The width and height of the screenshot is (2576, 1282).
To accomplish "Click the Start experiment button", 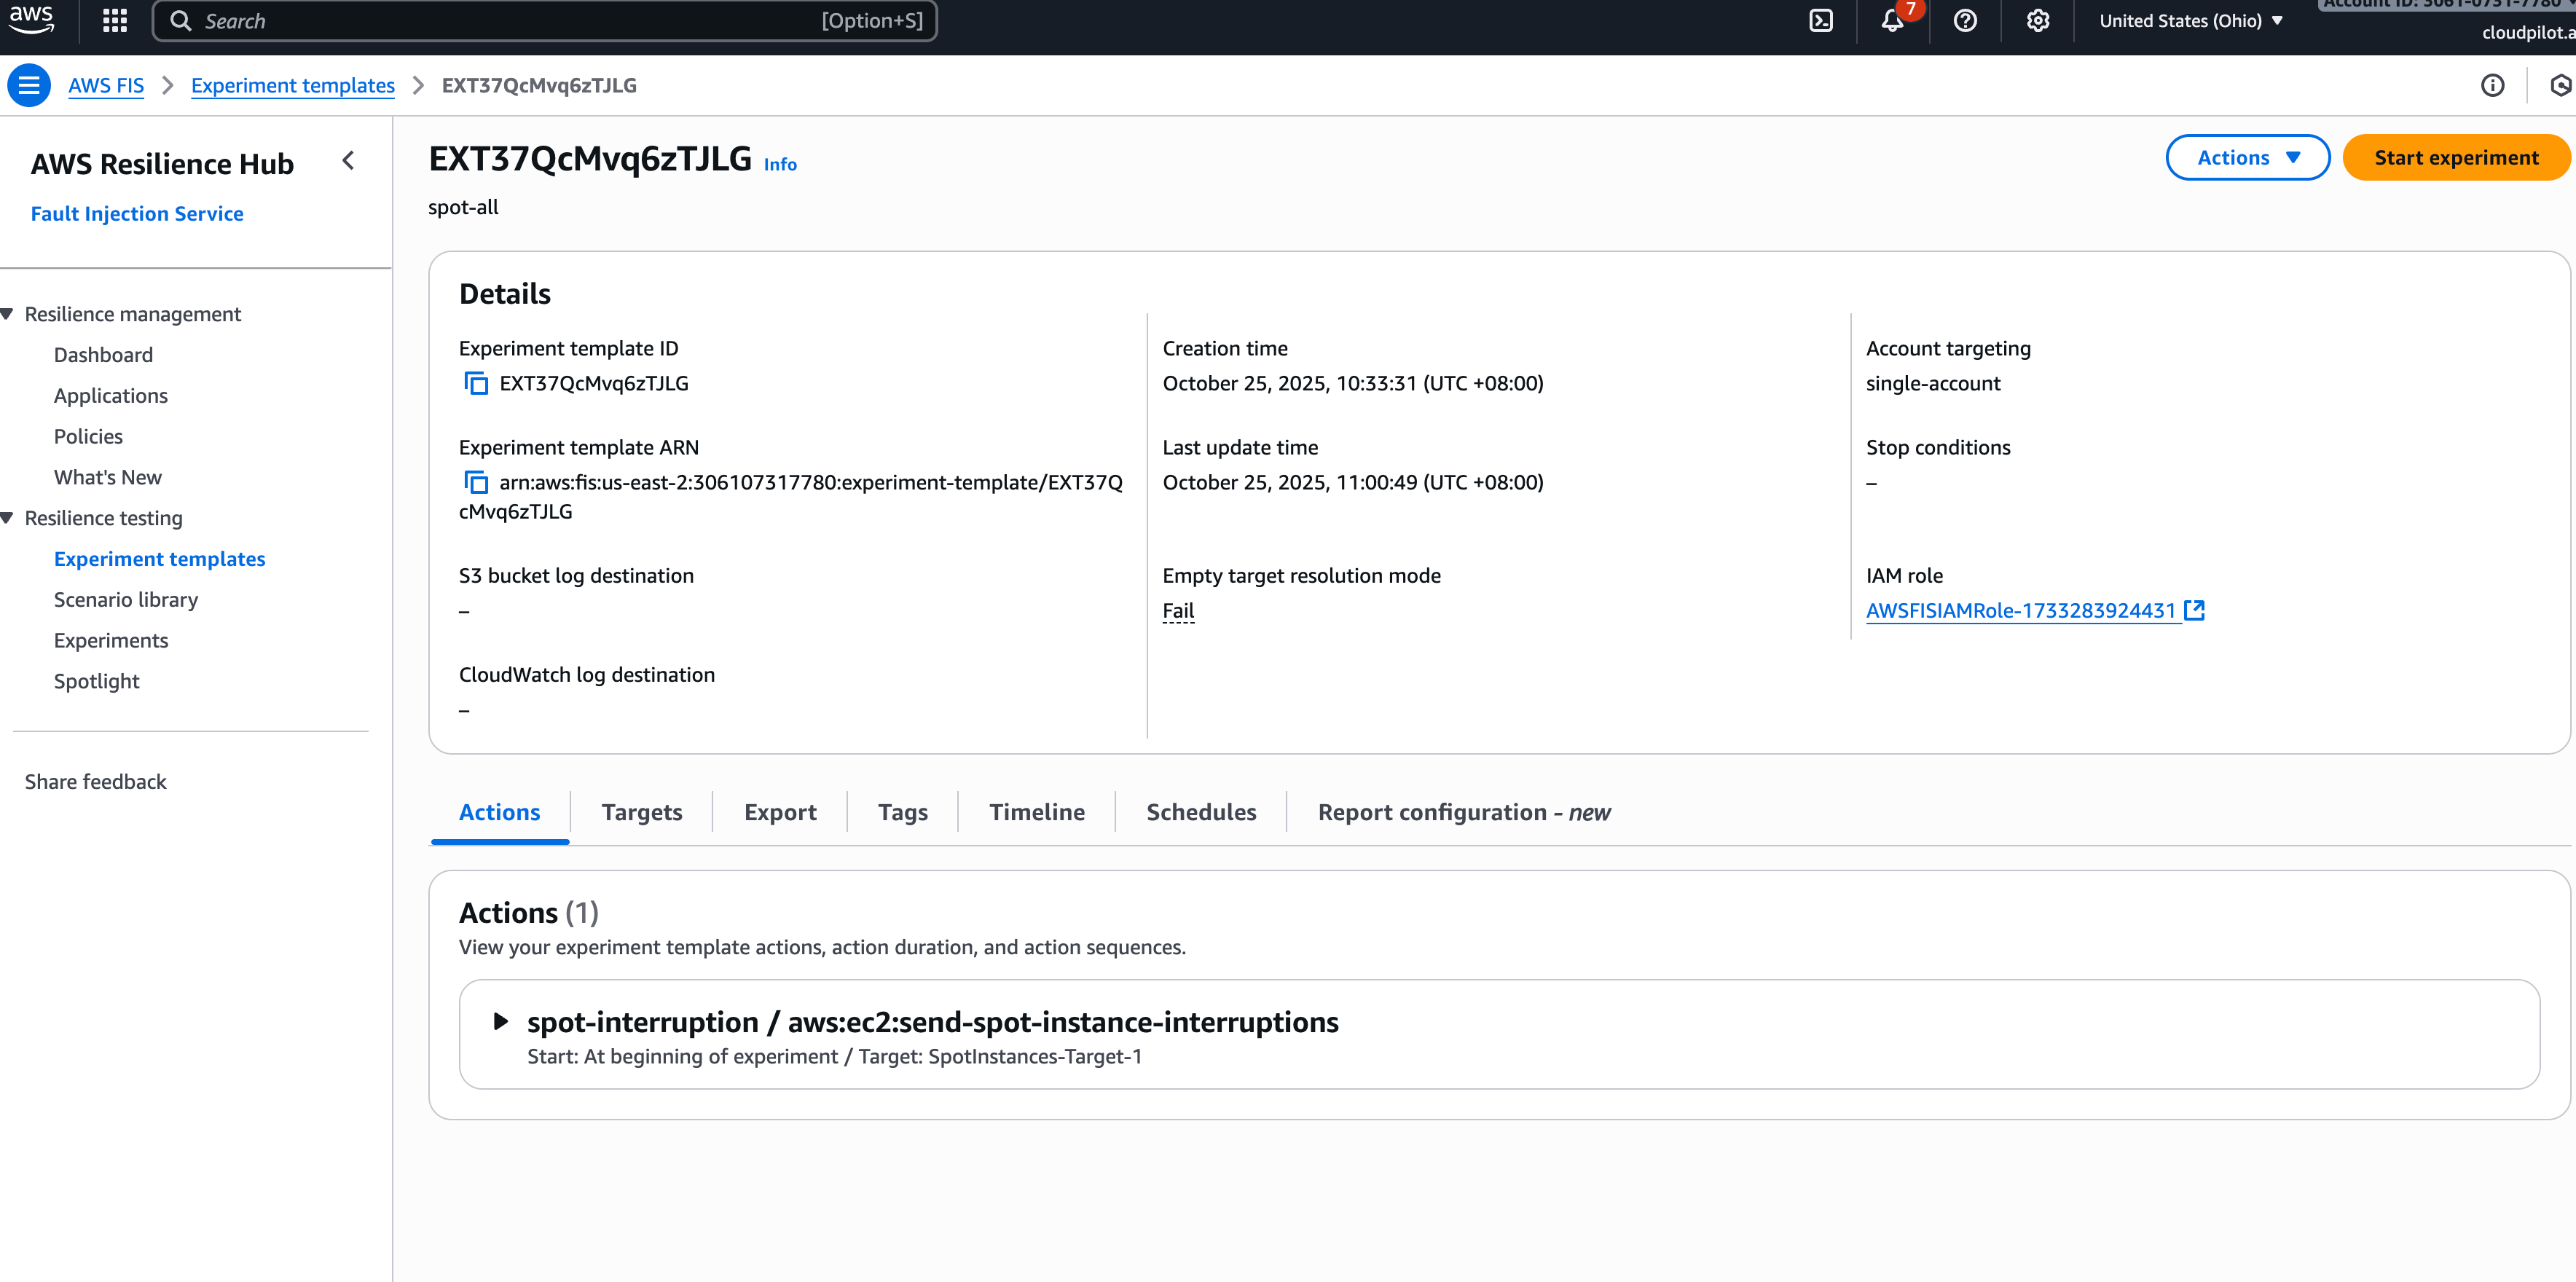I will click(x=2456, y=157).
